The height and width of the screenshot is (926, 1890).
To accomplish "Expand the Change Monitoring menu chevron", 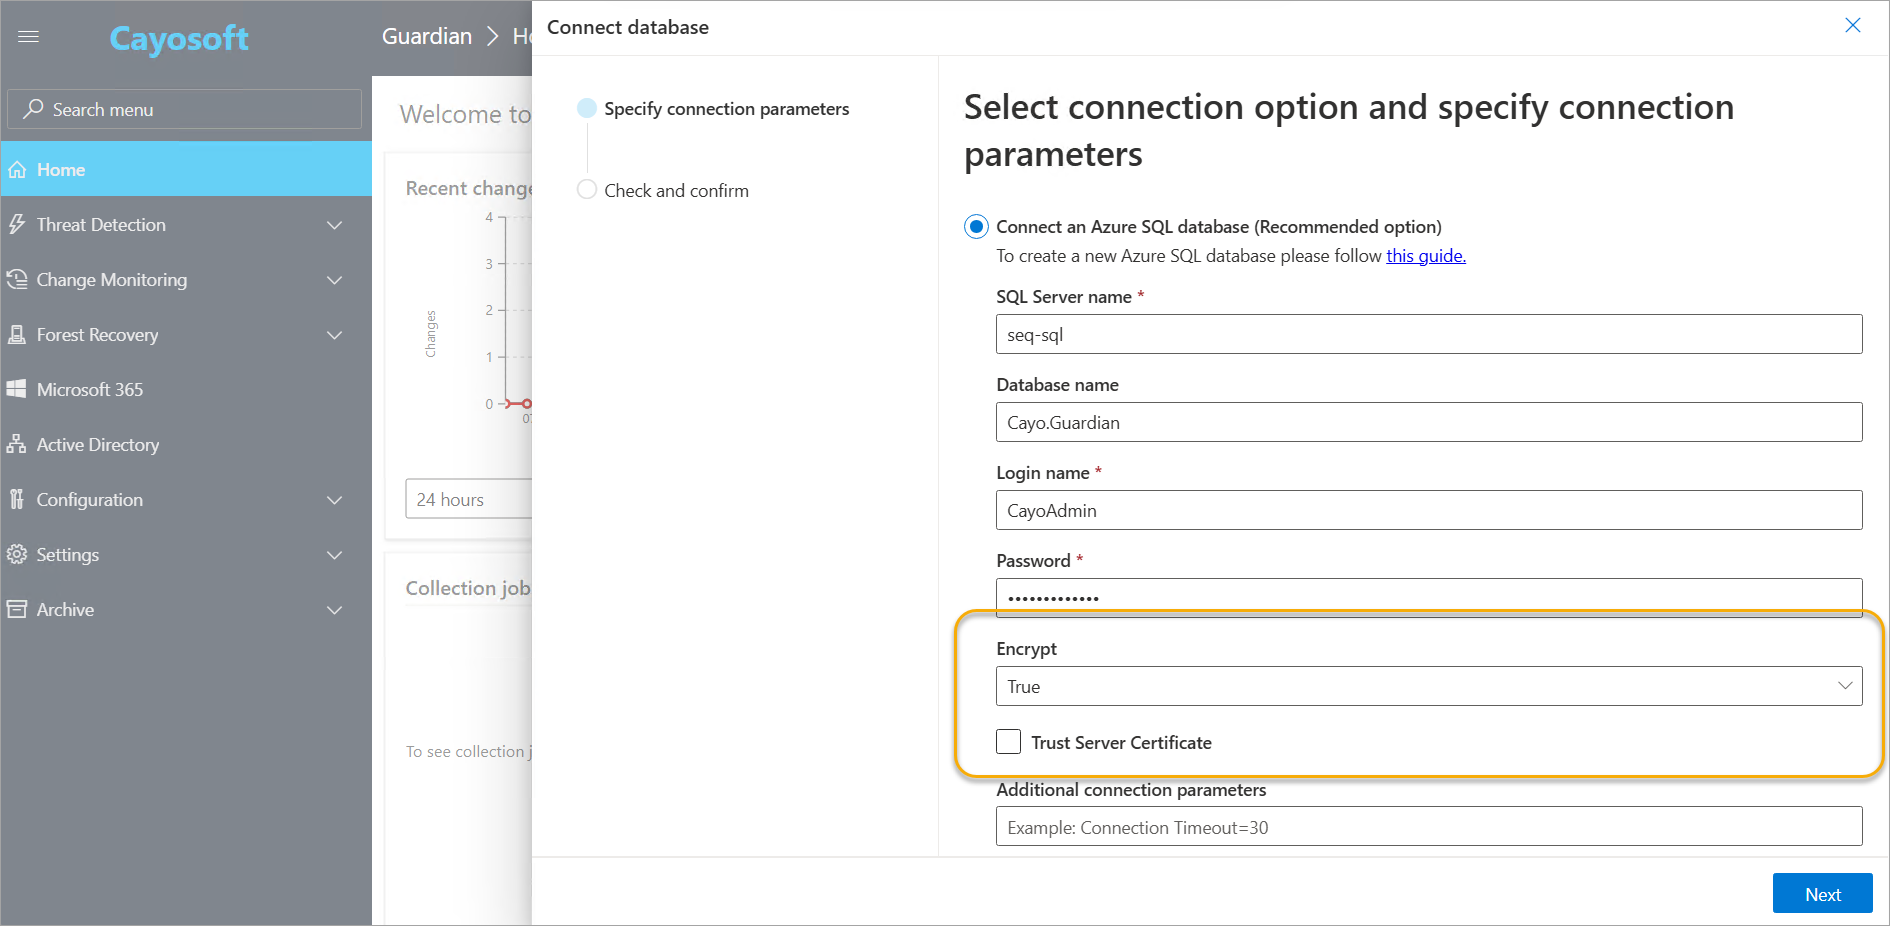I will (x=335, y=280).
